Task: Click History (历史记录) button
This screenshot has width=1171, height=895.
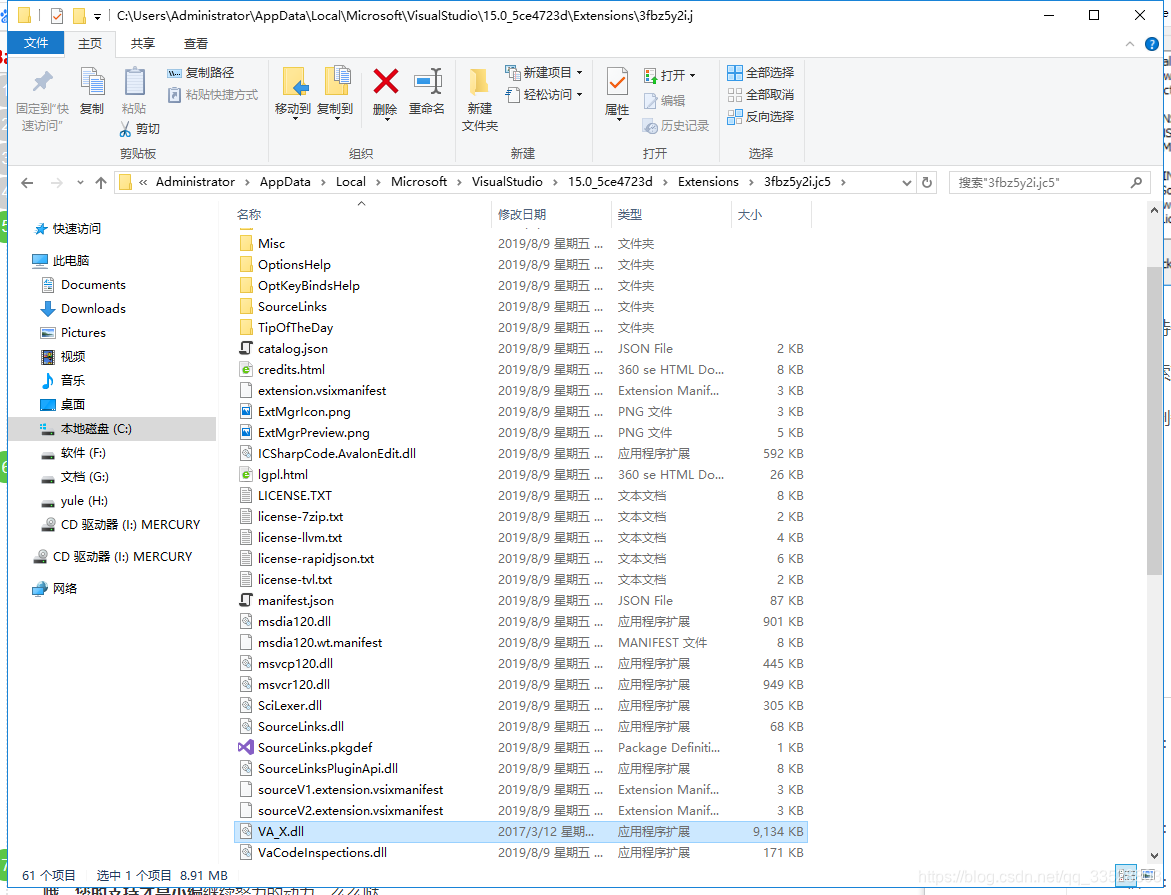Action: pyautogui.click(x=675, y=126)
